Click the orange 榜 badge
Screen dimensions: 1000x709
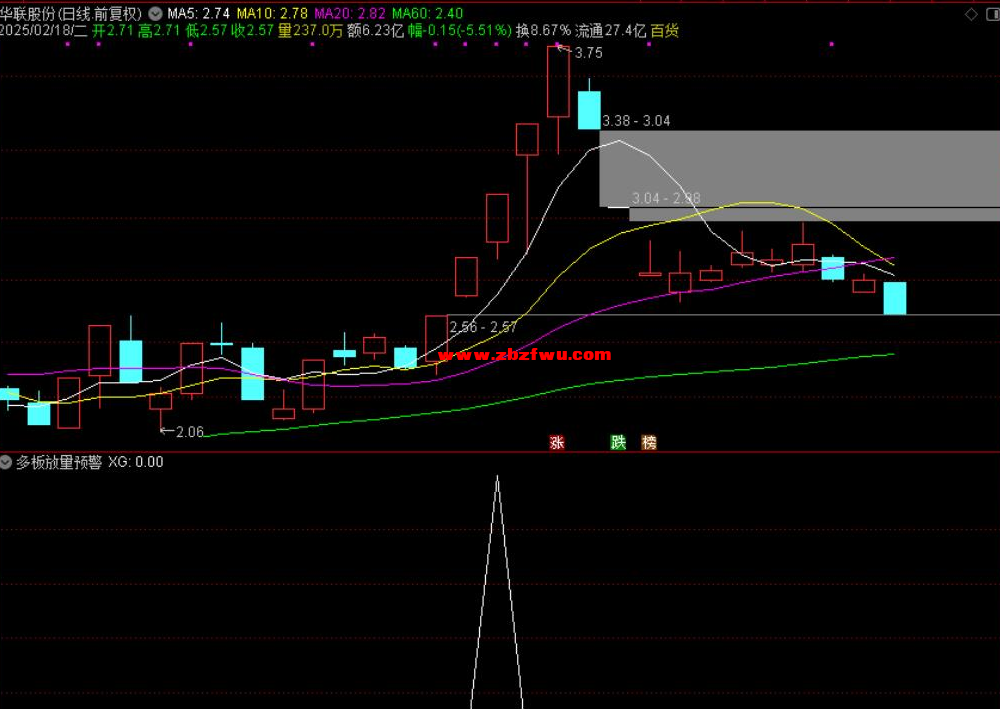click(x=649, y=442)
